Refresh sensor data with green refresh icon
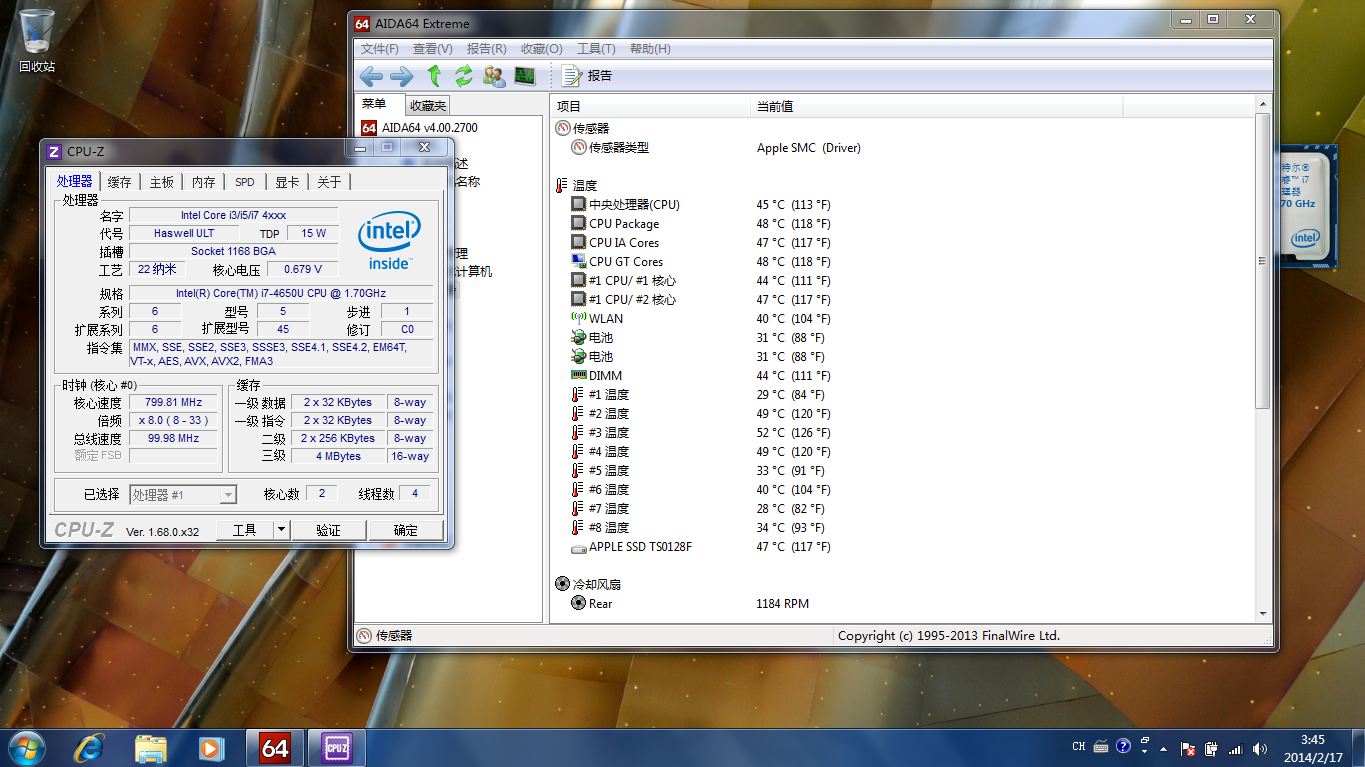Viewport: 1365px width, 767px height. (x=464, y=76)
